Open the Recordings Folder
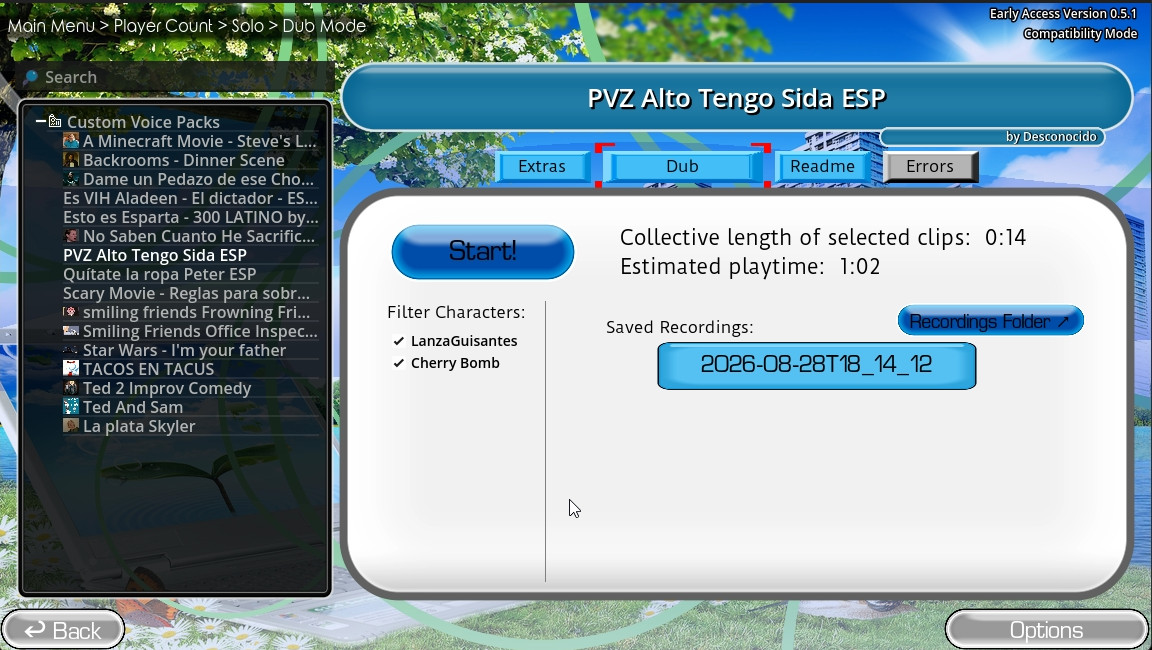The width and height of the screenshot is (1152, 650). click(990, 321)
